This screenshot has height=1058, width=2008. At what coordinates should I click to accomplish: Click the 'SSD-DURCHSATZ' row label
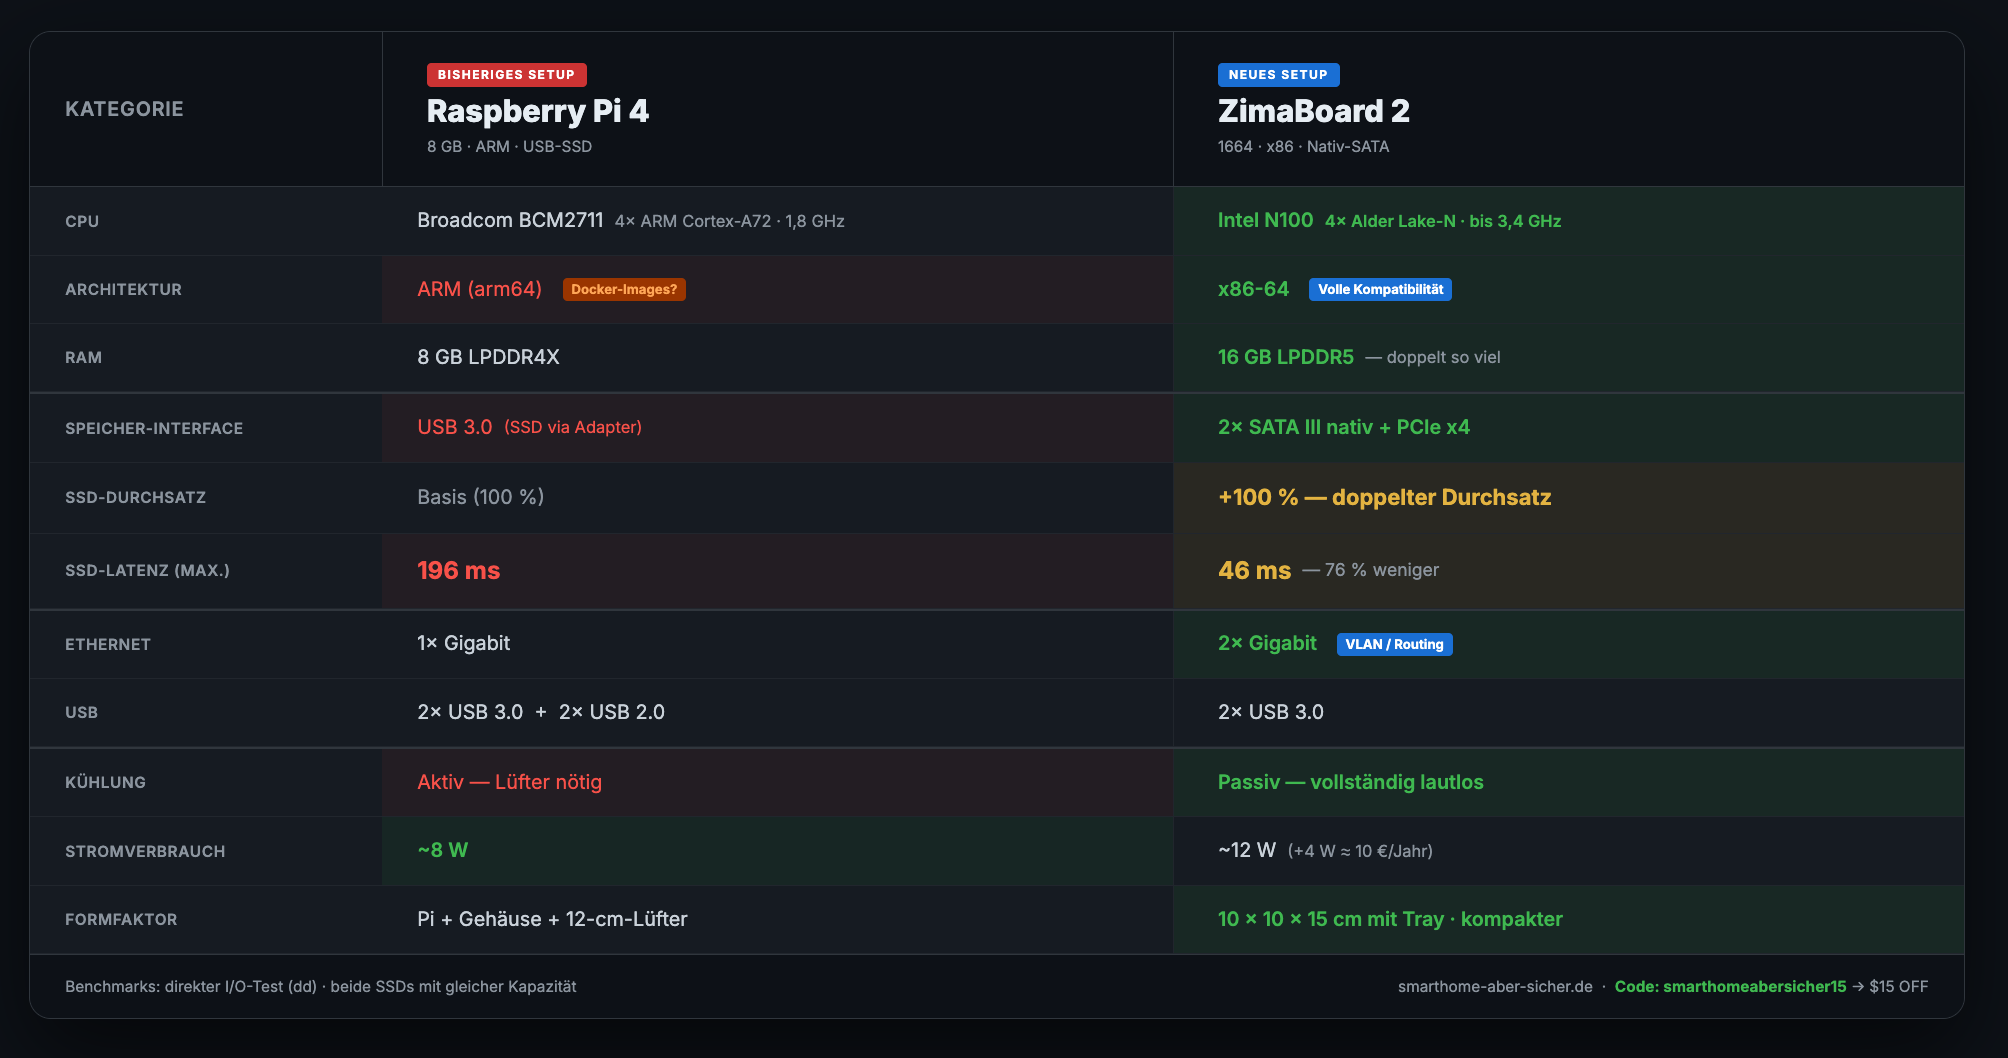coord(135,498)
